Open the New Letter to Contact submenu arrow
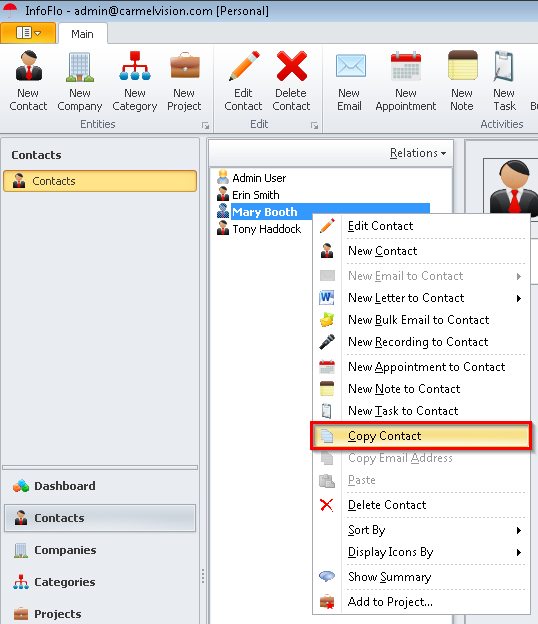The image size is (538, 624). [x=519, y=298]
